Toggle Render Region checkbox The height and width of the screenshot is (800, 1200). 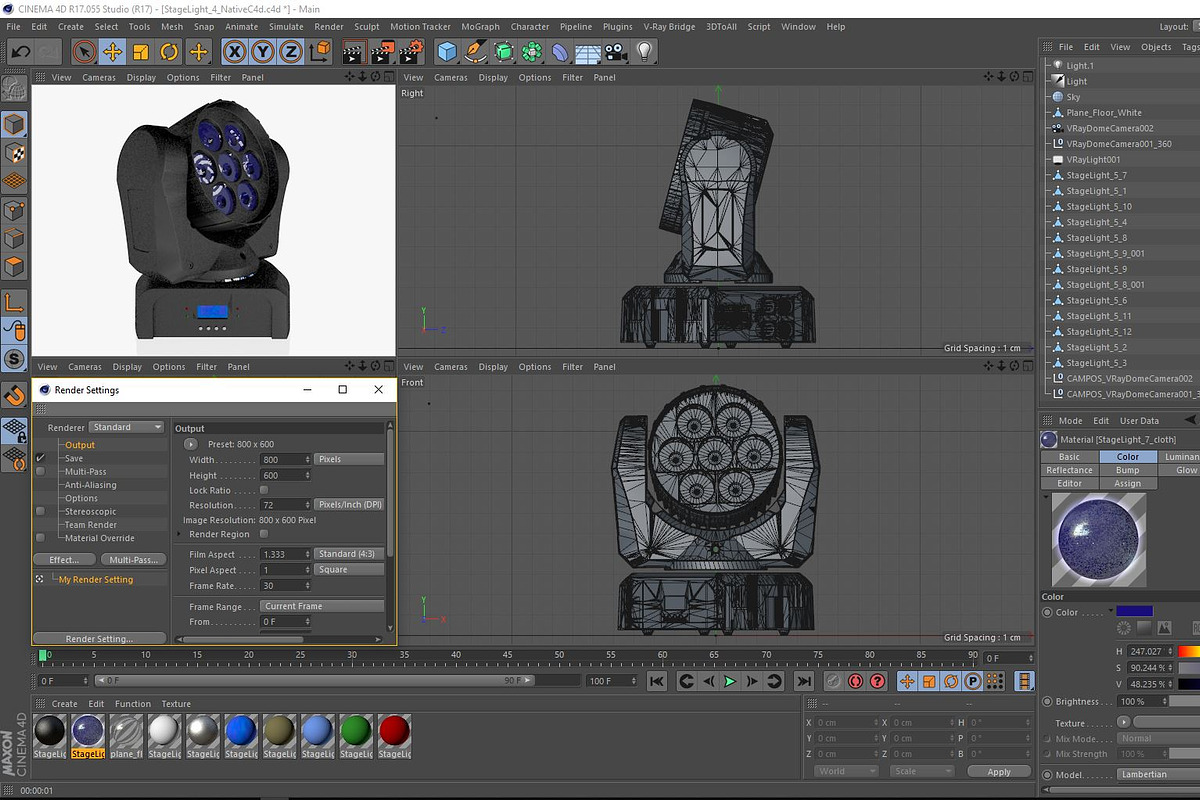point(264,534)
